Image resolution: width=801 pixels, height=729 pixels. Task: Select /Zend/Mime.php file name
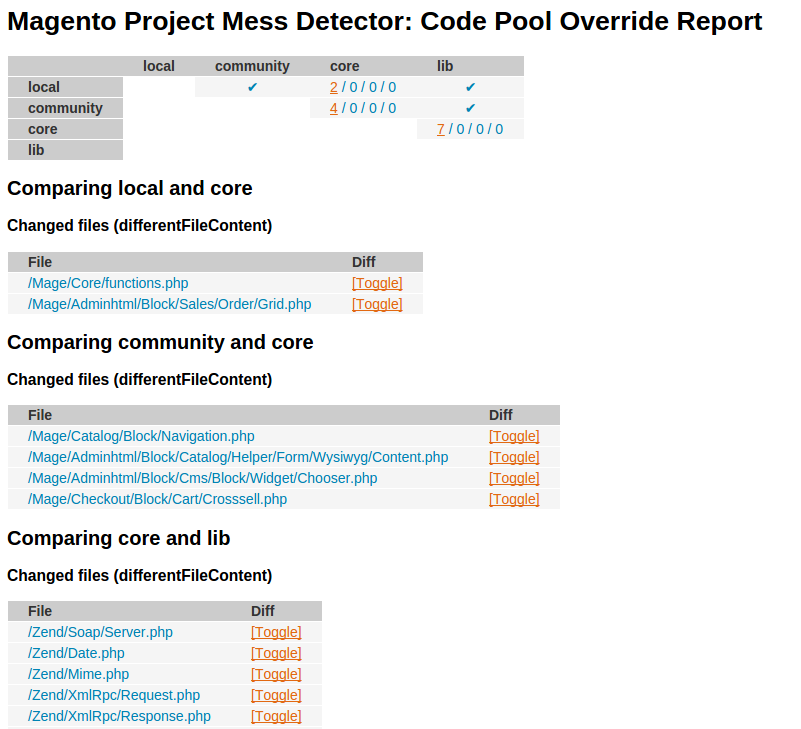[78, 674]
